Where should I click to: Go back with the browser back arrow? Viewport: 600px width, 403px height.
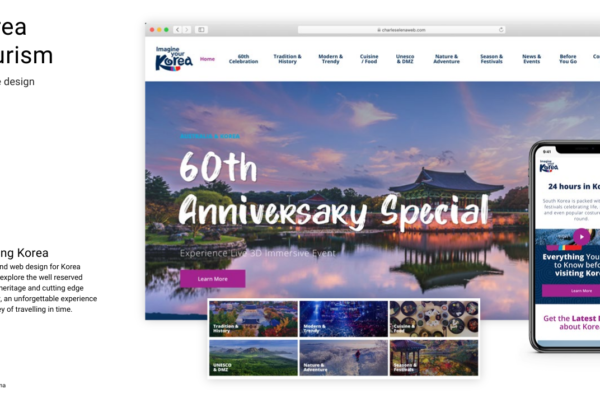(x=178, y=29)
